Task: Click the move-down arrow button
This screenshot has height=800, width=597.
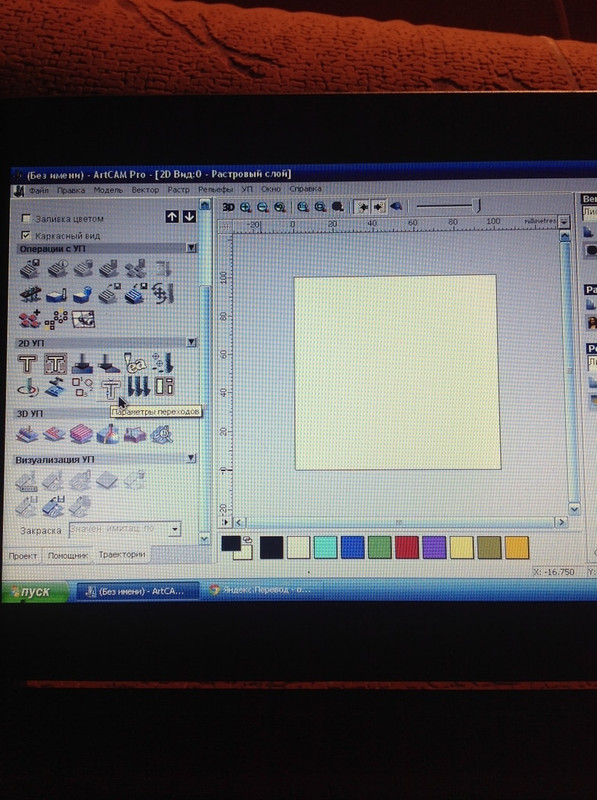Action: pos(189,216)
